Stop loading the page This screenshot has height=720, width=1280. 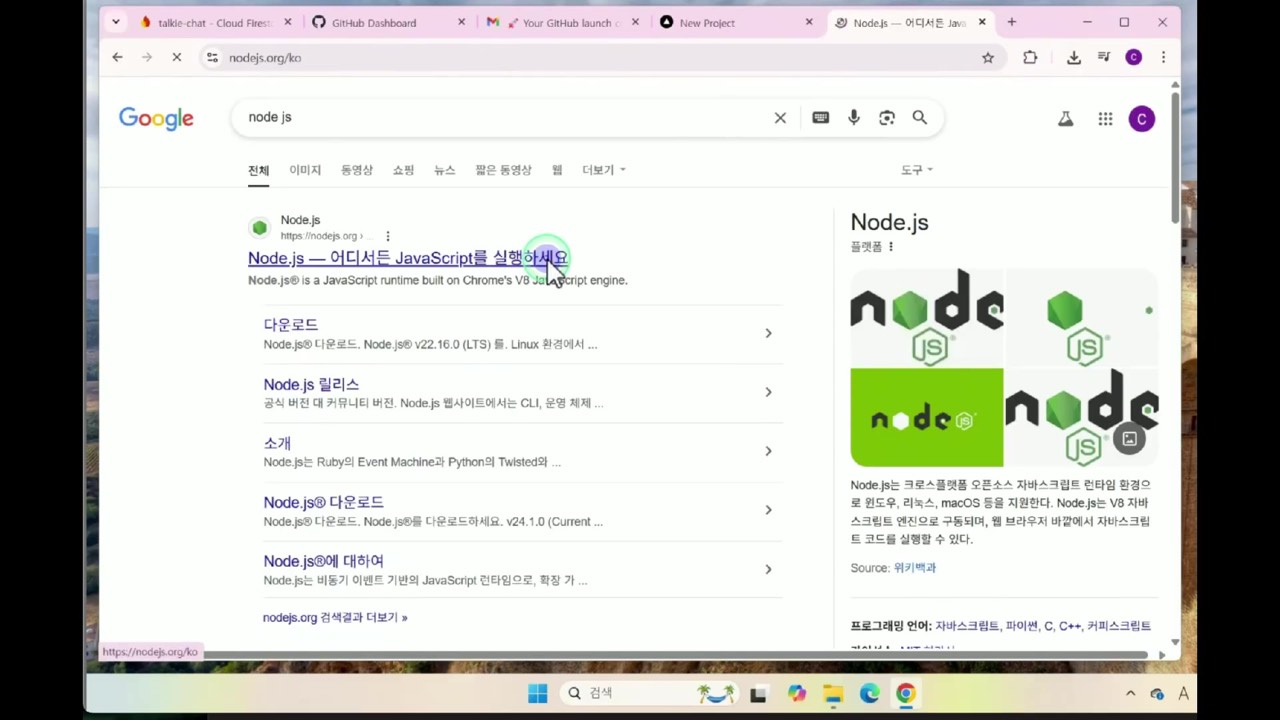coord(176,58)
